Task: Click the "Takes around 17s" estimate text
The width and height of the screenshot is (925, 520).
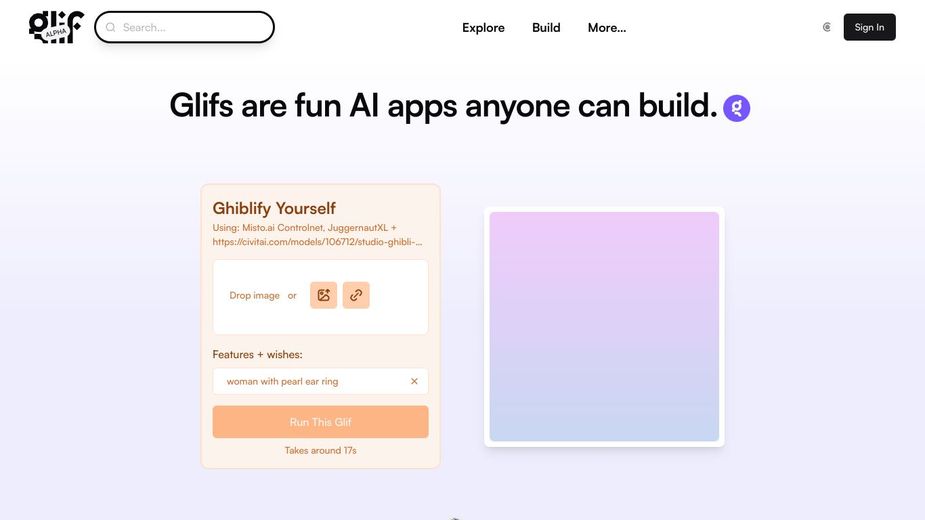Action: click(x=320, y=451)
